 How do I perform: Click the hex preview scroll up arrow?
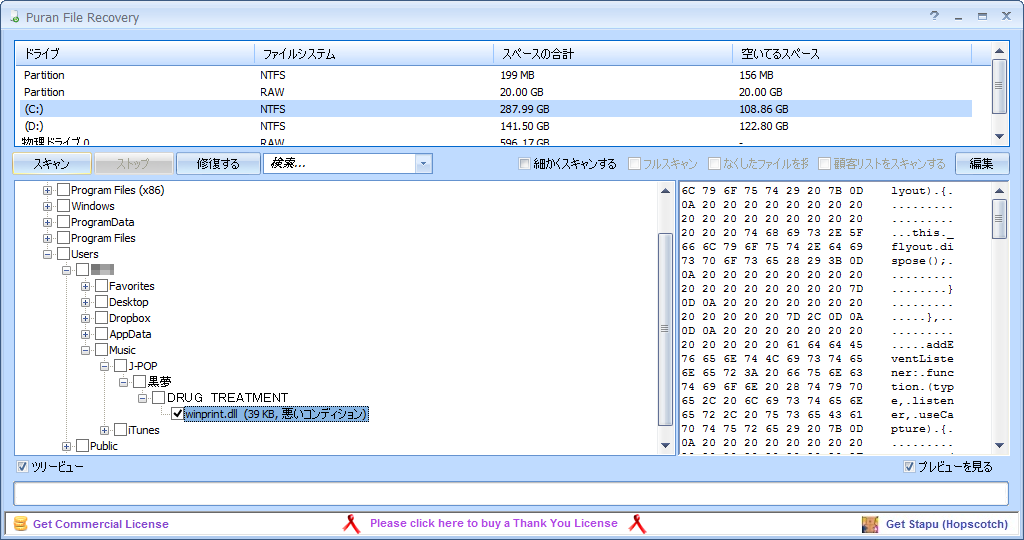(x=999, y=191)
